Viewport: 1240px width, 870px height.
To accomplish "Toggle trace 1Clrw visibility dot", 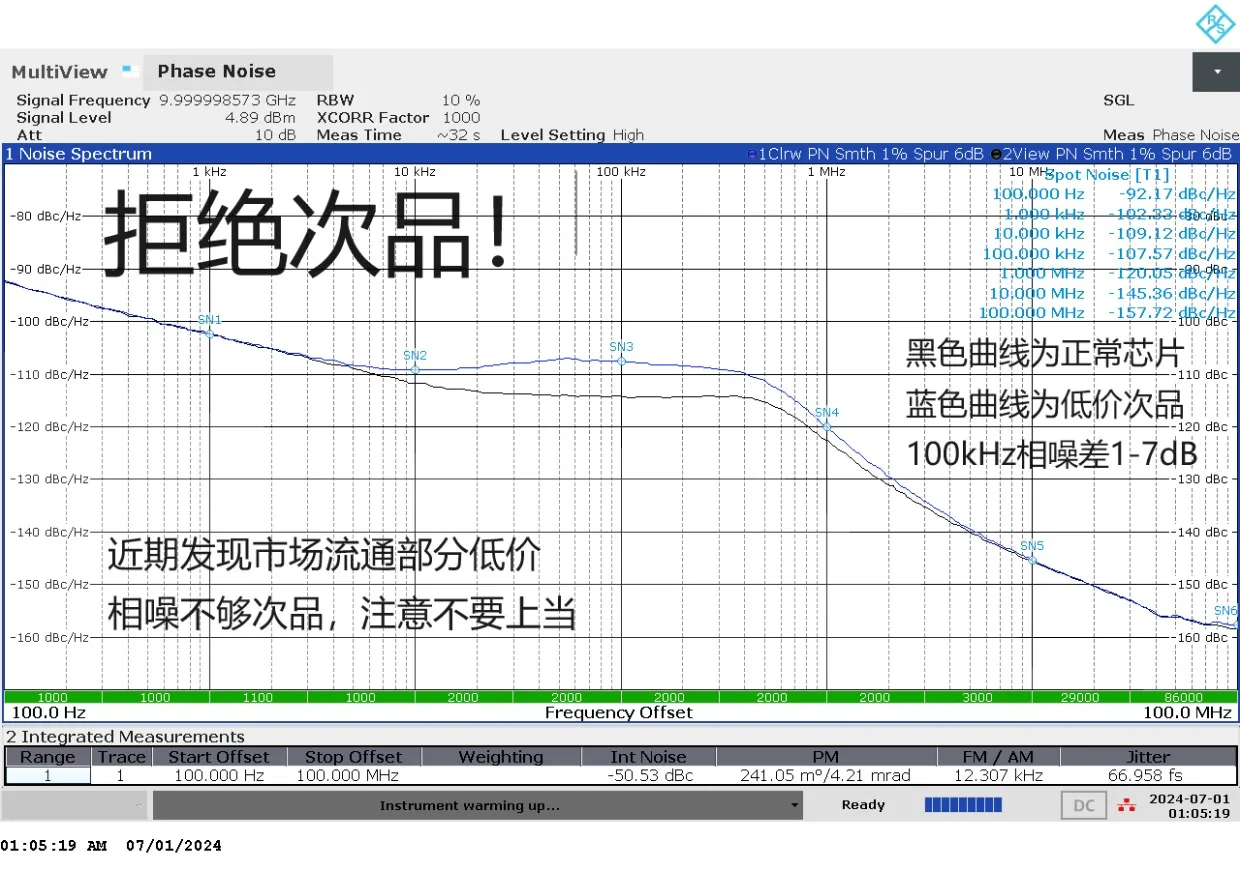I will point(752,154).
